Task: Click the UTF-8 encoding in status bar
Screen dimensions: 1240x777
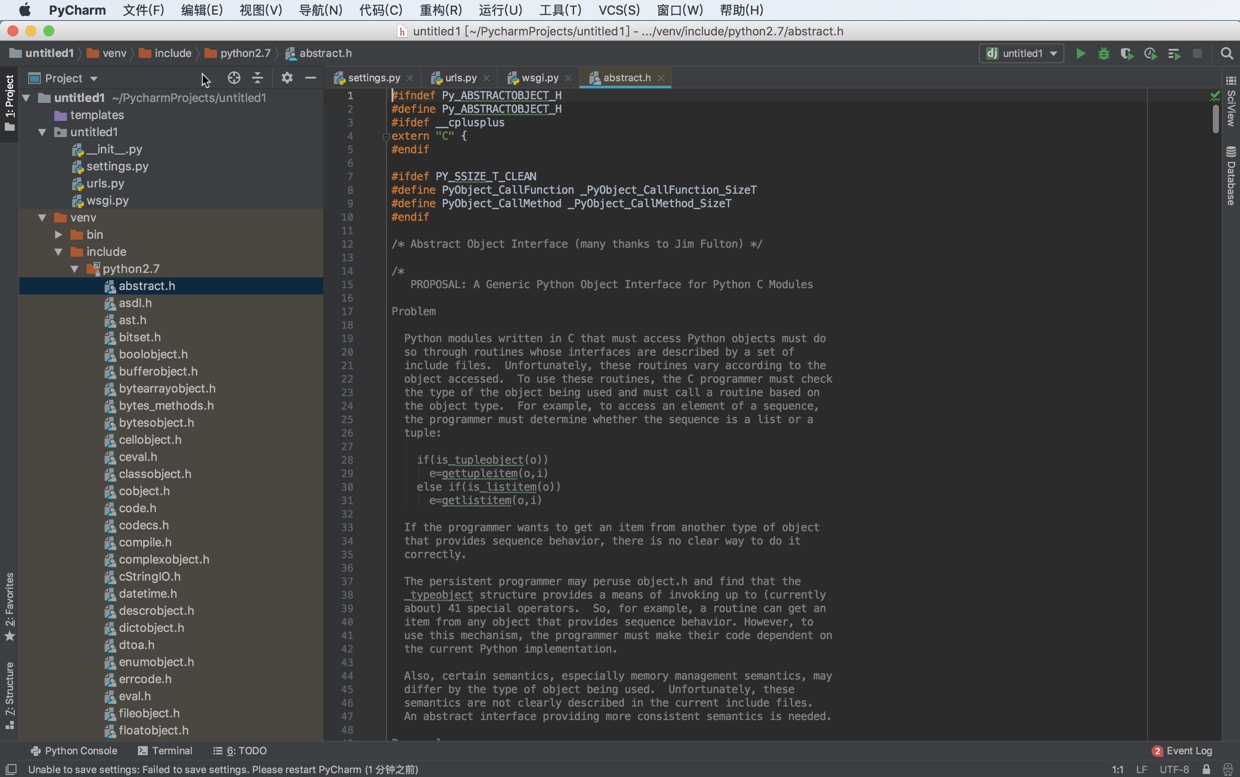Action: [x=1174, y=769]
